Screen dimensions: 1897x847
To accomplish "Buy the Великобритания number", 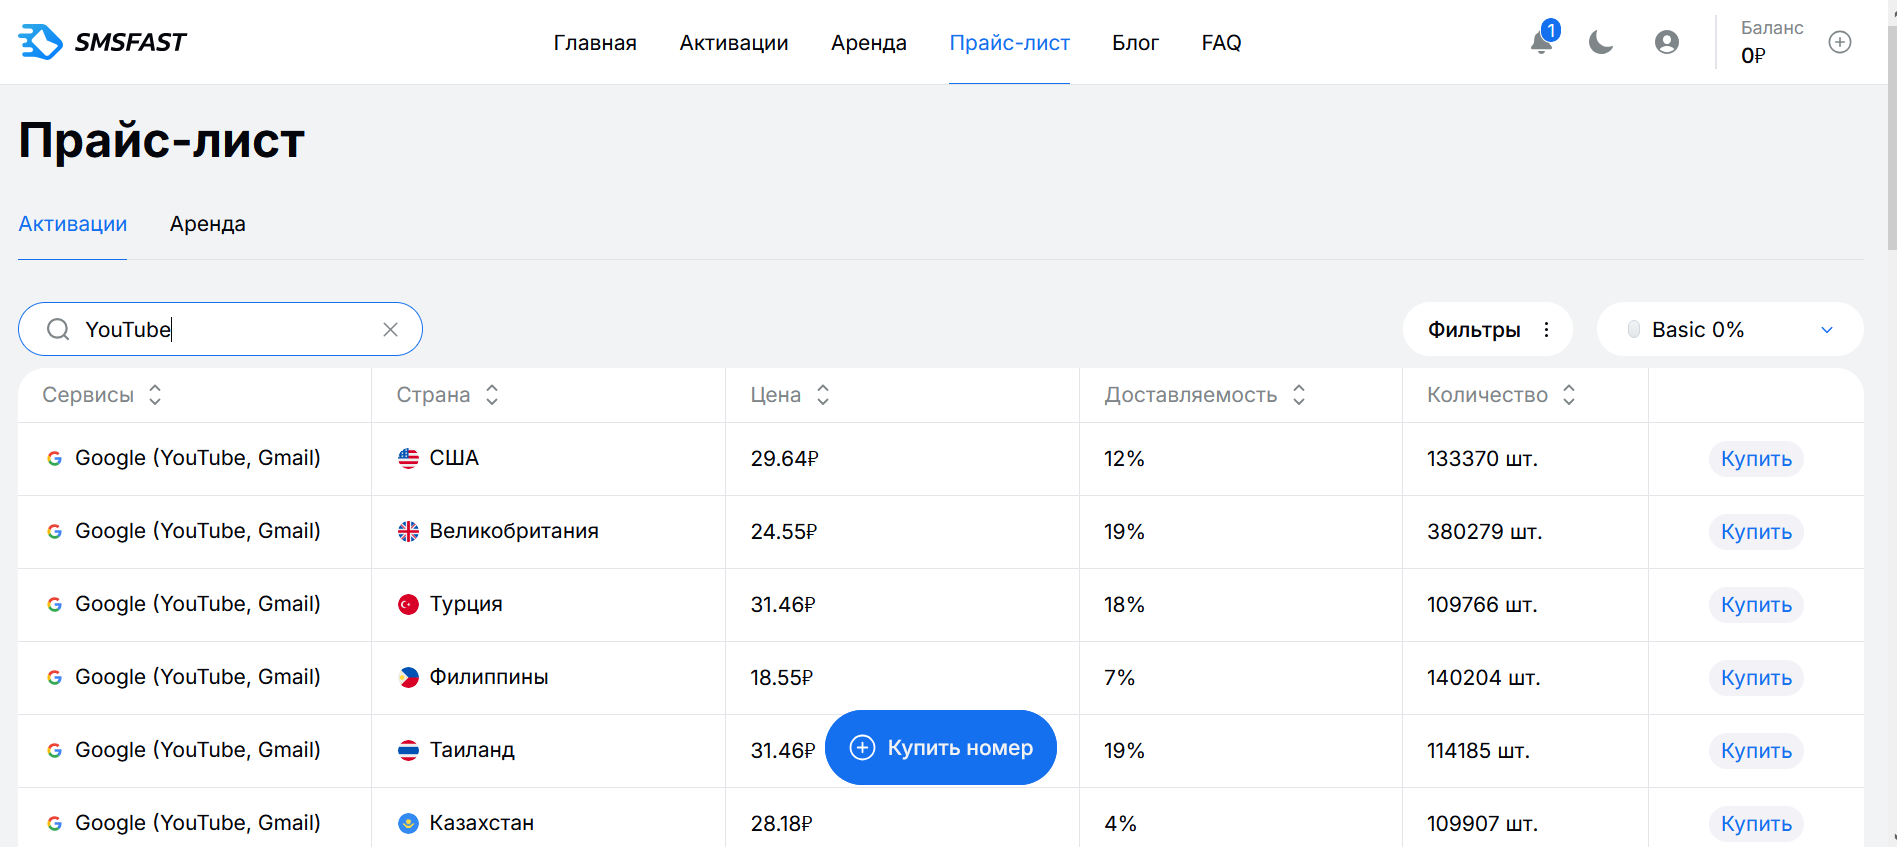I will (1756, 532).
